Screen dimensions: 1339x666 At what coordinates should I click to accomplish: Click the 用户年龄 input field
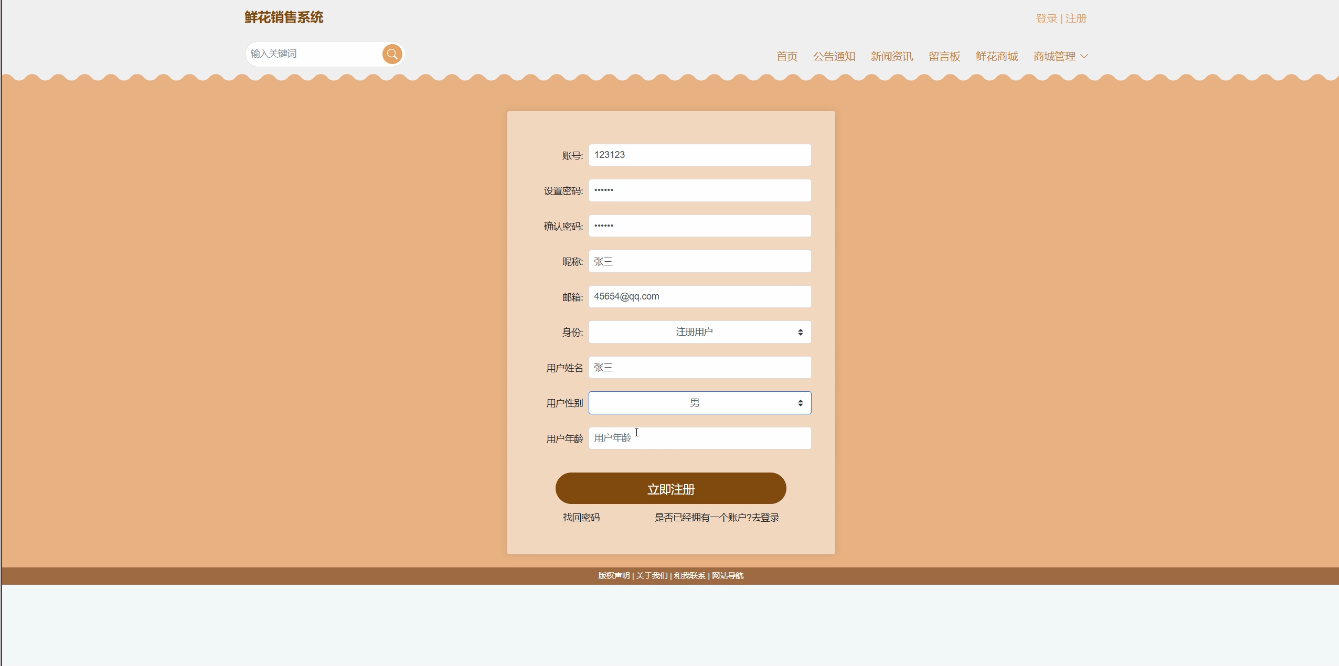point(700,438)
